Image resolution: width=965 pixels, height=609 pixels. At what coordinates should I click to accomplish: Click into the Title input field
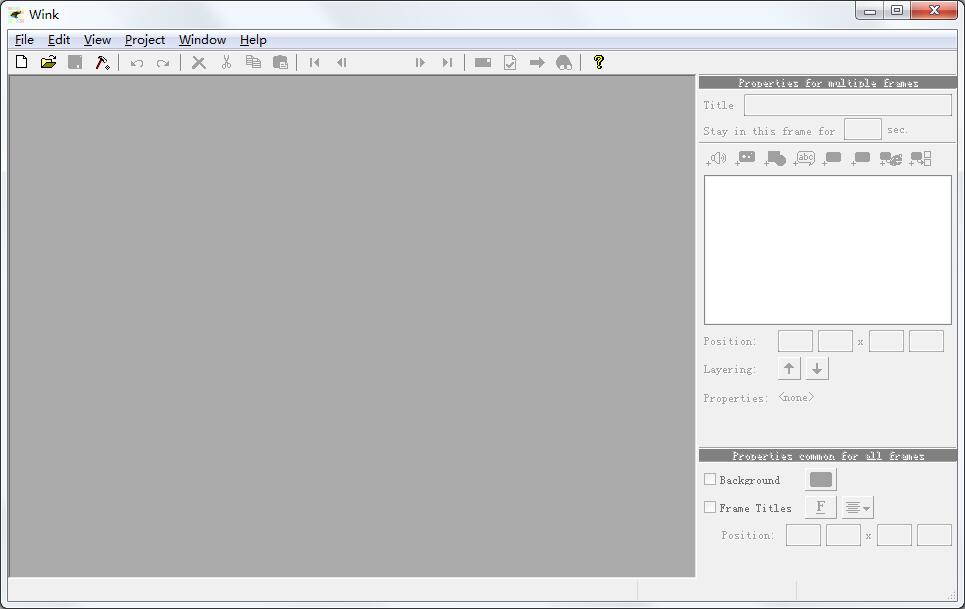coord(847,105)
